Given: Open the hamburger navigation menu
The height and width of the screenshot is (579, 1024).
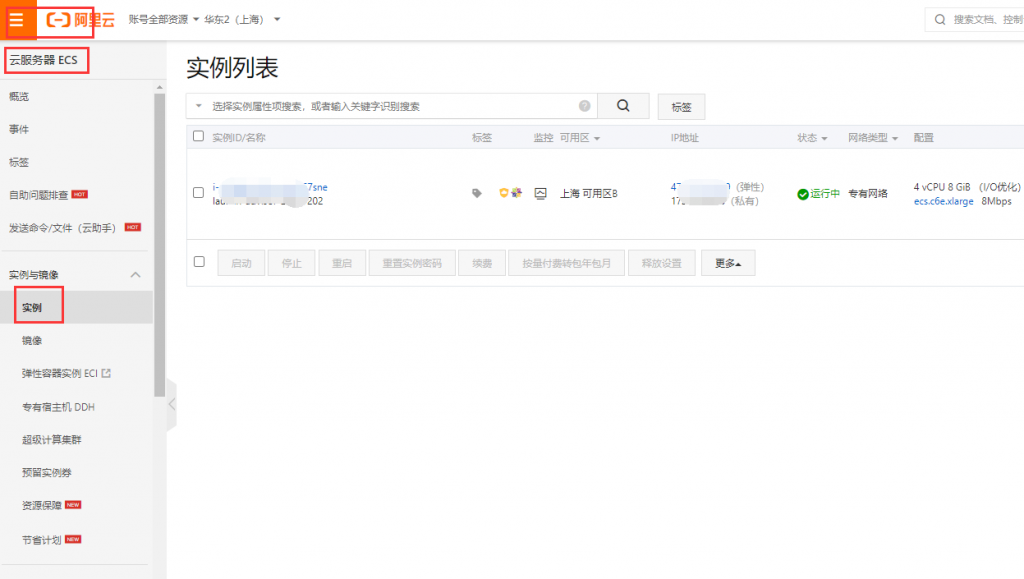Looking at the screenshot, I should coord(17,20).
